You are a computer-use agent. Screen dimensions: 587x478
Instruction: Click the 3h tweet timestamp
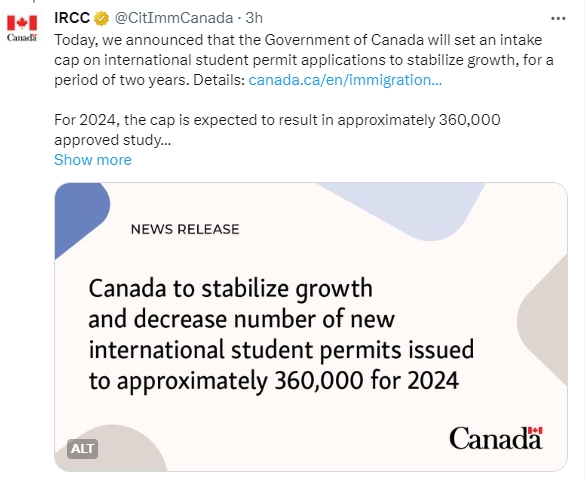point(254,18)
